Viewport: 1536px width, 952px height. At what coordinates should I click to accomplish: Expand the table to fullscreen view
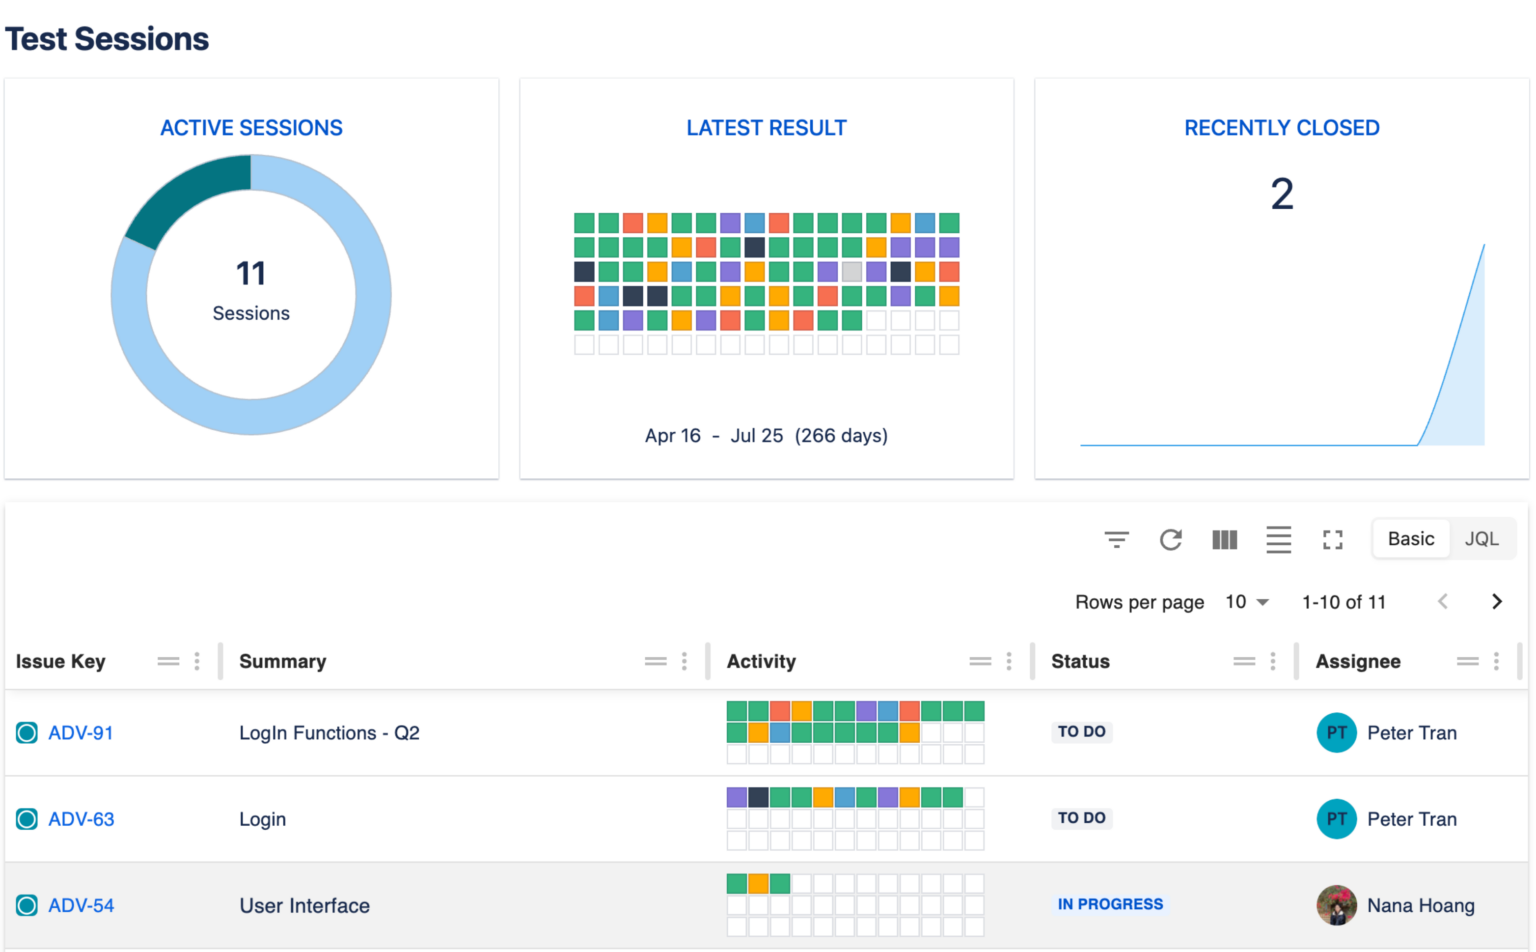click(x=1333, y=540)
